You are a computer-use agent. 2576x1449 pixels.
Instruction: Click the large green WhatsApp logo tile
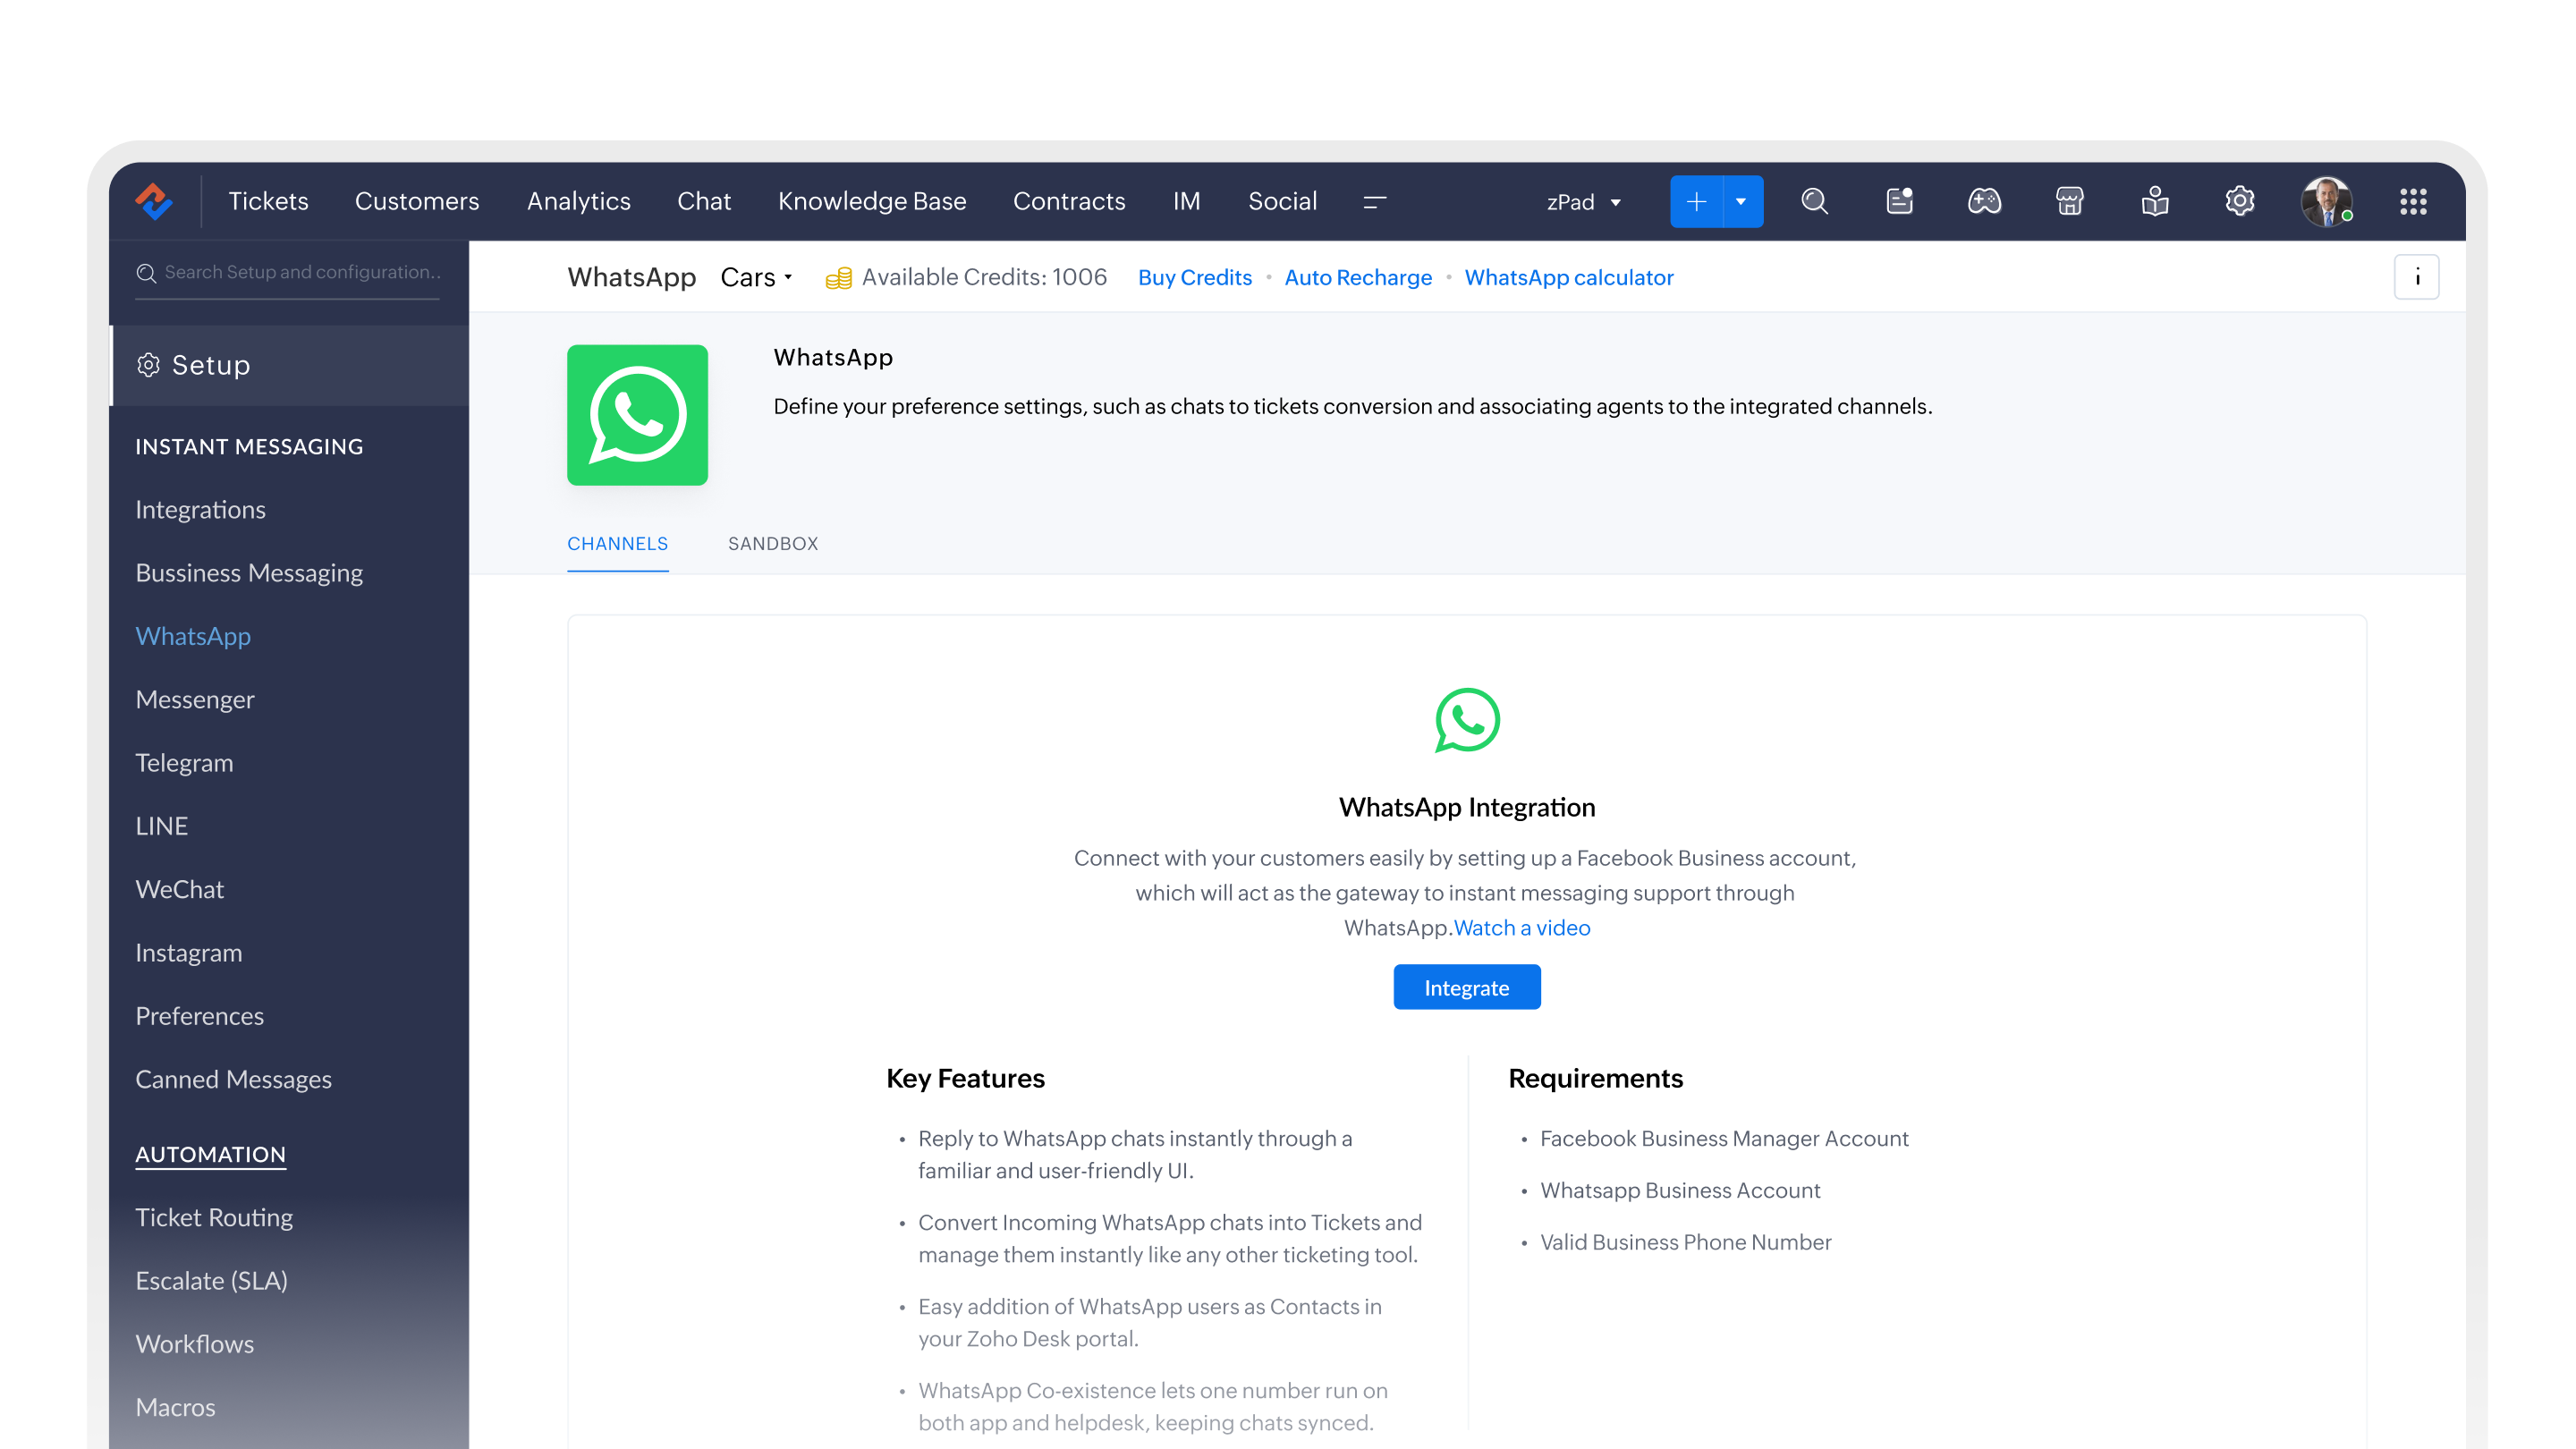637,415
